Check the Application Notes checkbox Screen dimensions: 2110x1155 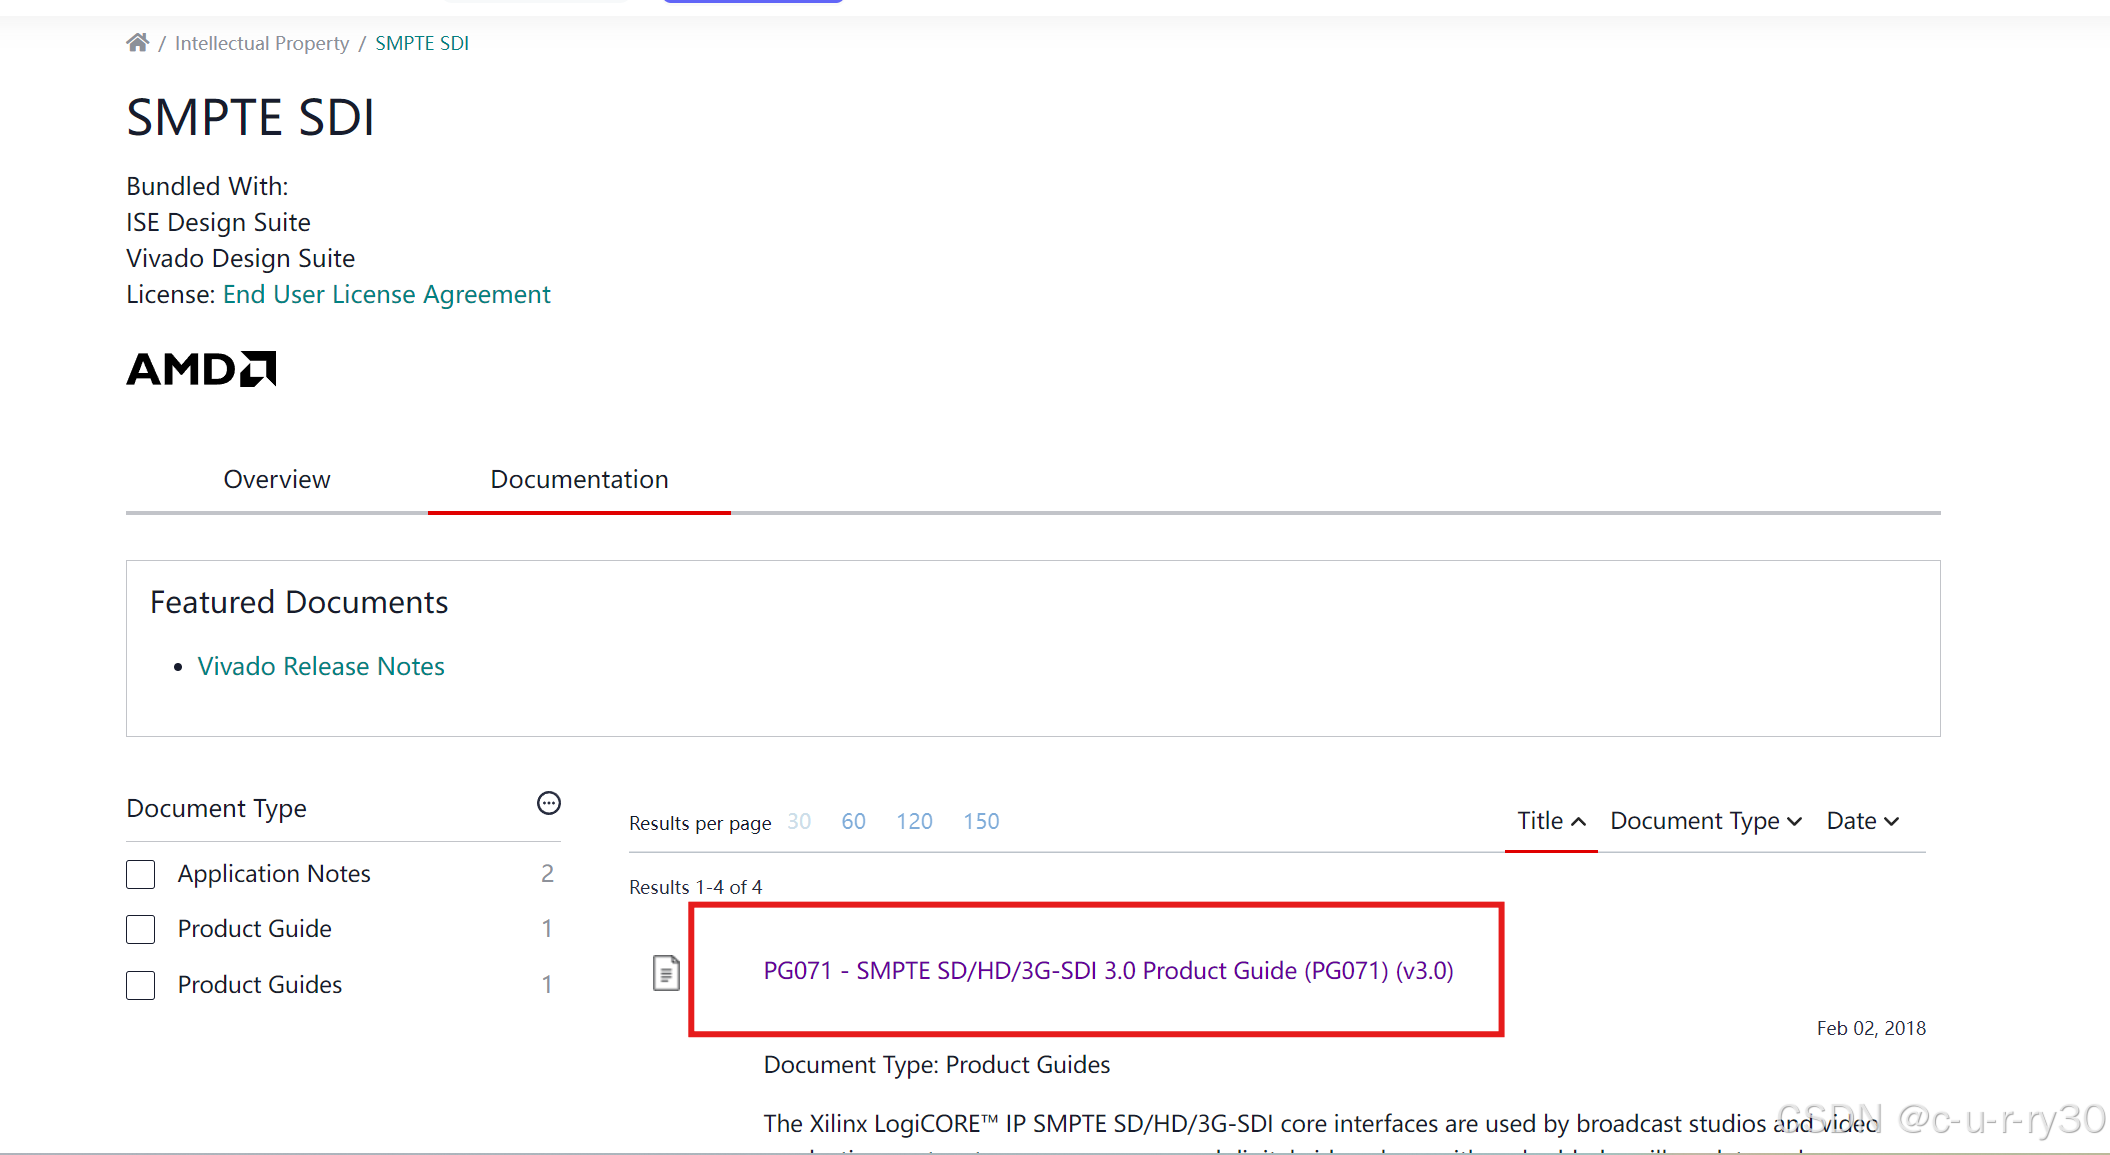click(141, 874)
